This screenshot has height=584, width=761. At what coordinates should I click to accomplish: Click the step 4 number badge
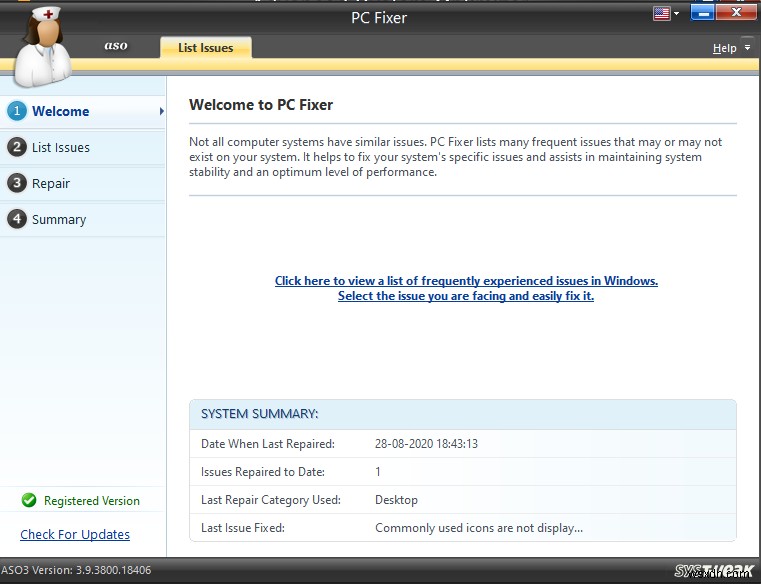click(17, 219)
